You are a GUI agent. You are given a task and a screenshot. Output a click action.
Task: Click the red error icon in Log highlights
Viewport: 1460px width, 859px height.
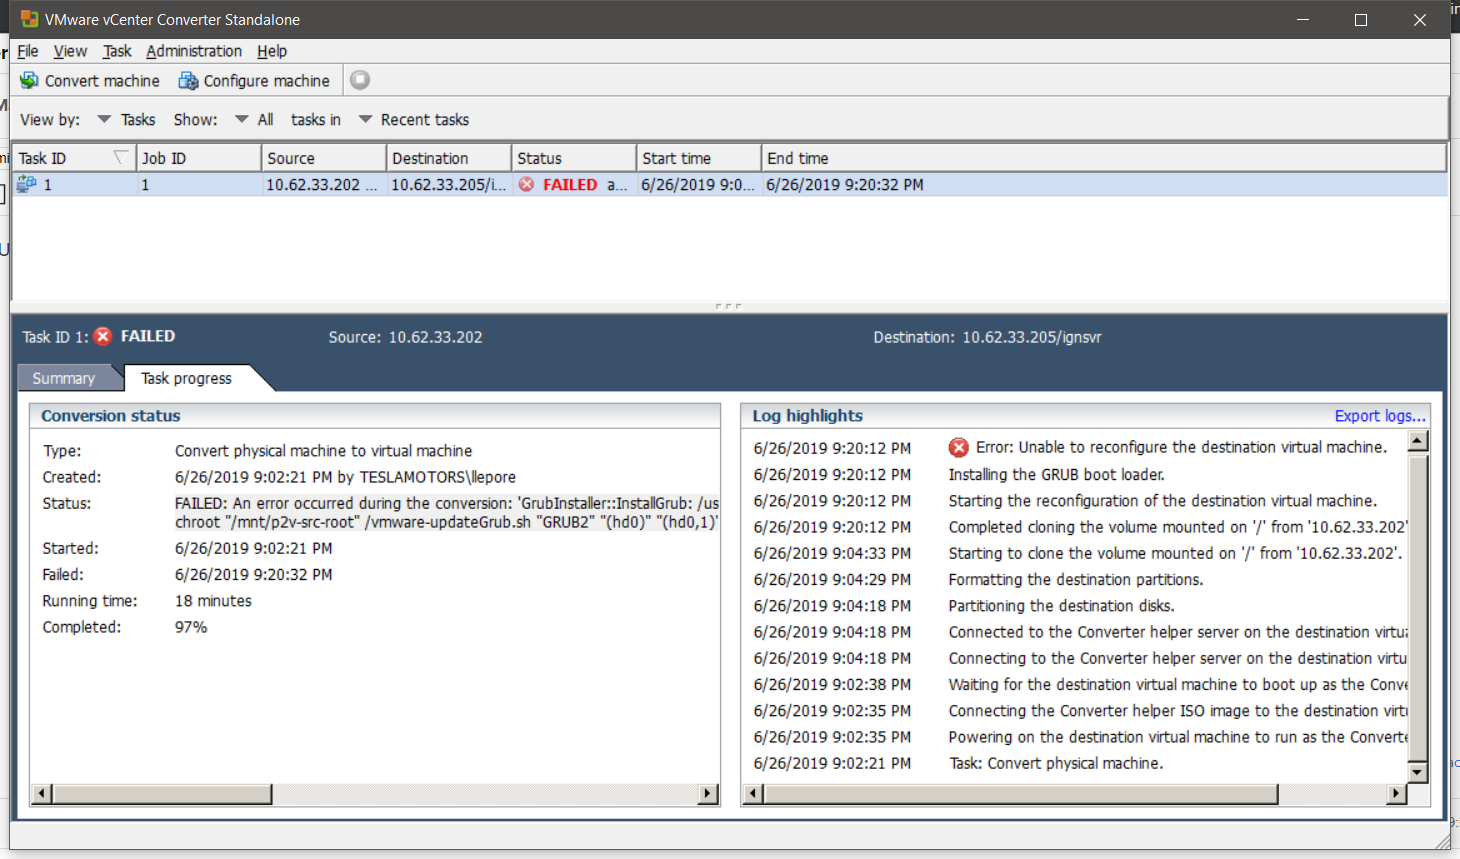[958, 447]
